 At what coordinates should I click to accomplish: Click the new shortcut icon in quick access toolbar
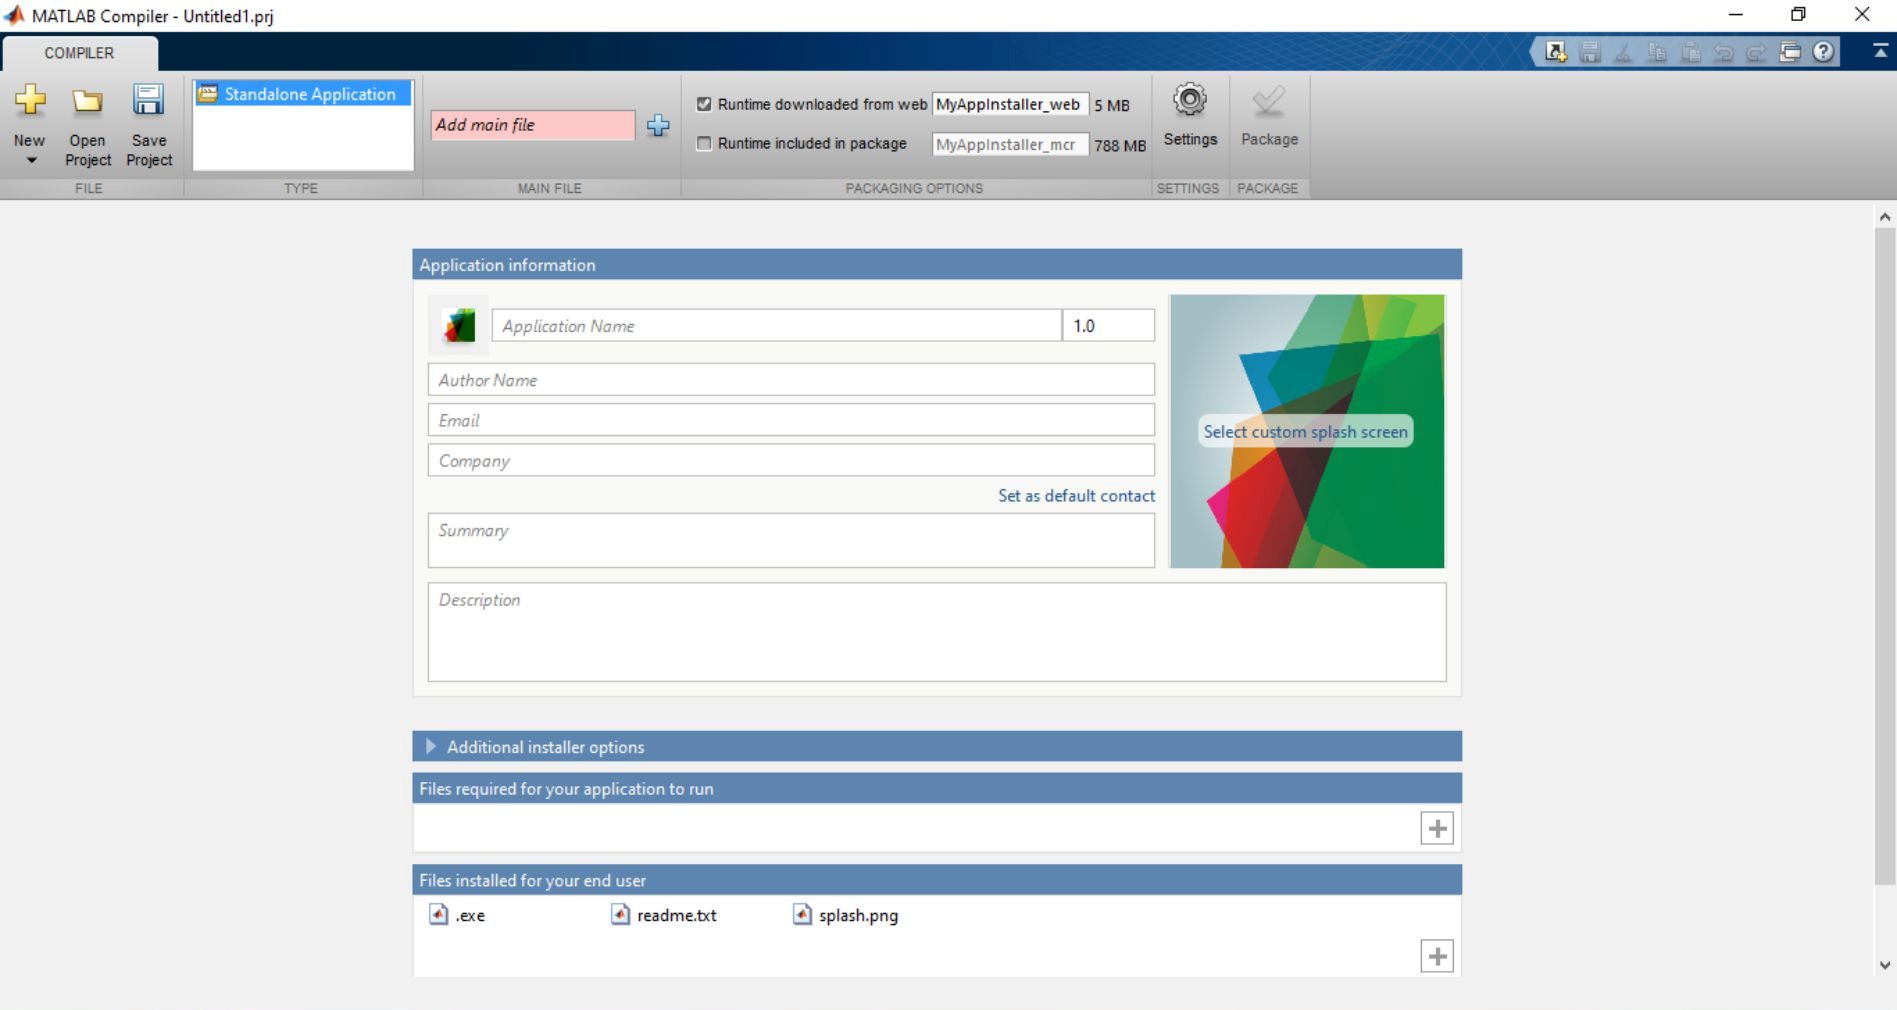tap(1555, 52)
